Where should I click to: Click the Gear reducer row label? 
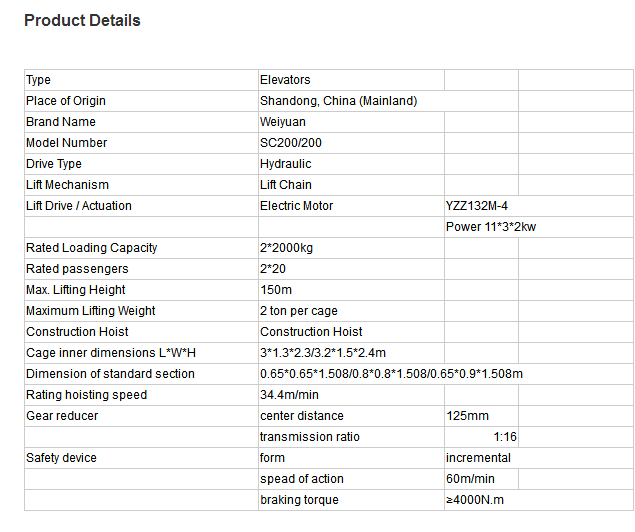[62, 416]
